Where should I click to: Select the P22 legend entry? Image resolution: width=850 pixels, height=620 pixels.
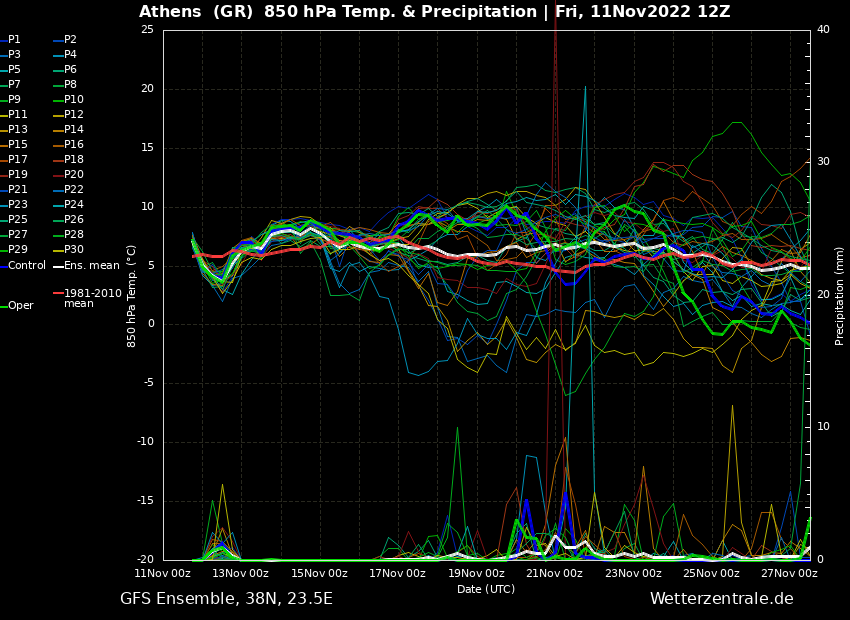click(x=73, y=190)
